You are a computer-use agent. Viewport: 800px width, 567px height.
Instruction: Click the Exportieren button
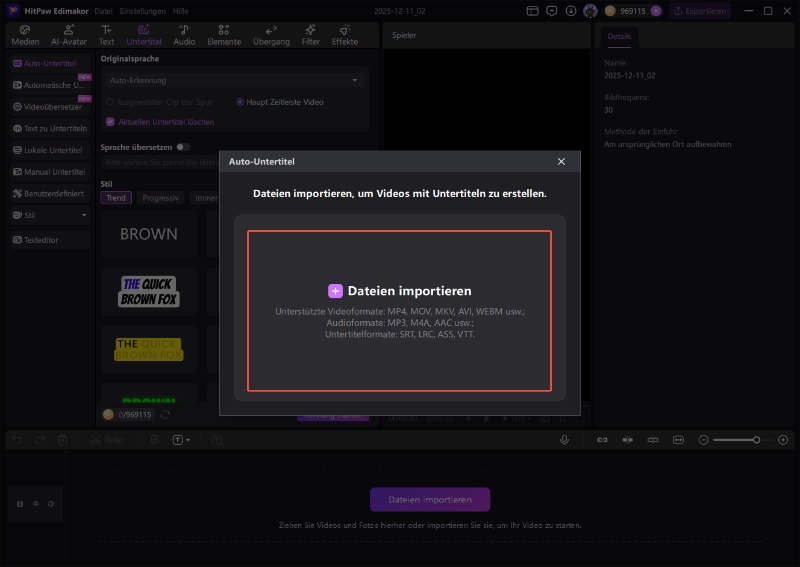click(x=700, y=11)
